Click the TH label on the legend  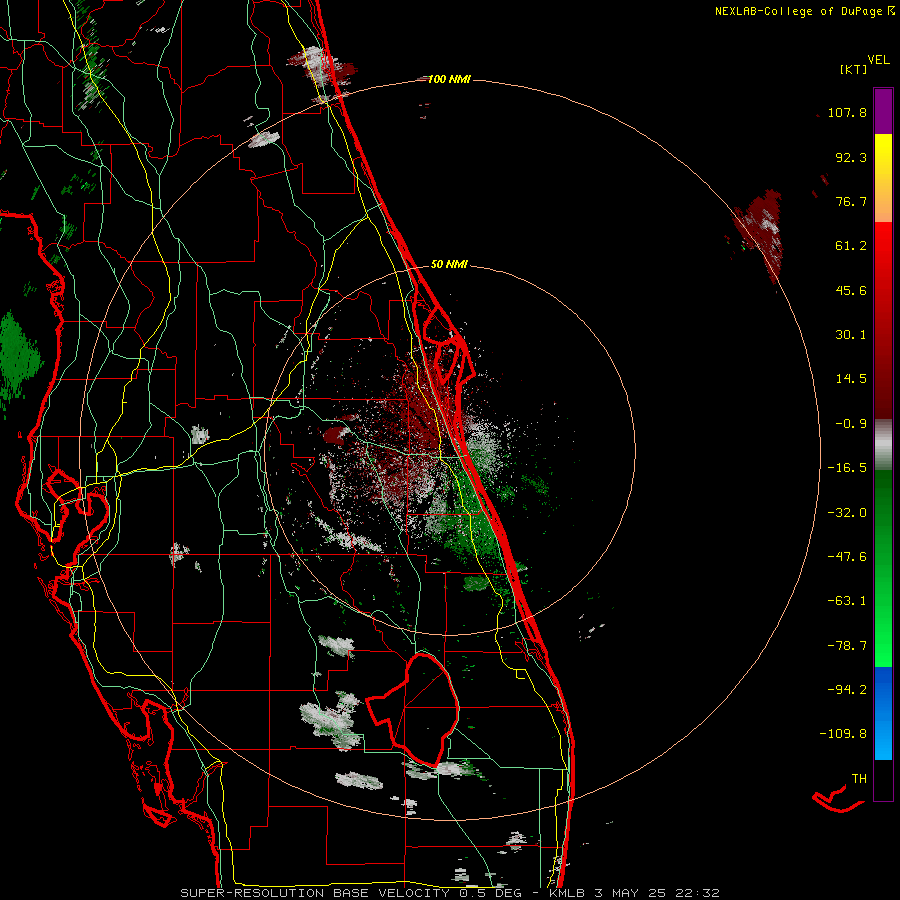859,779
